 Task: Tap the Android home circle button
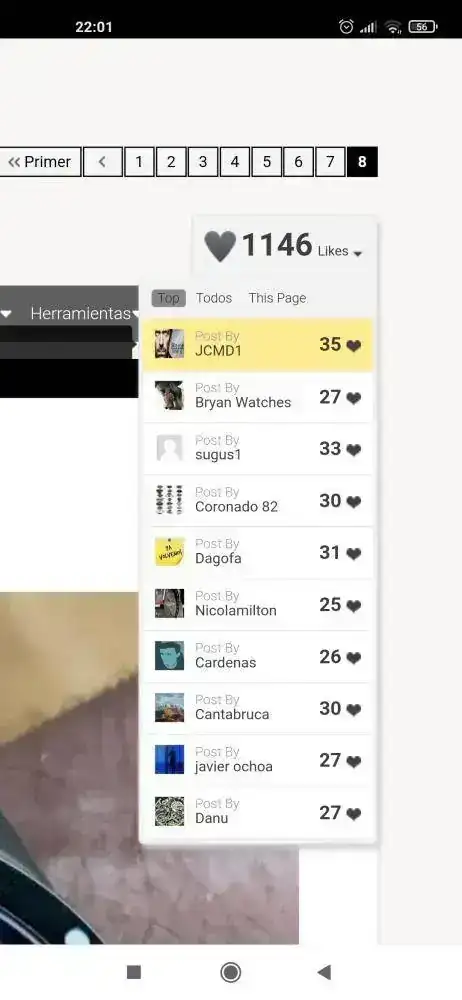click(x=230, y=972)
